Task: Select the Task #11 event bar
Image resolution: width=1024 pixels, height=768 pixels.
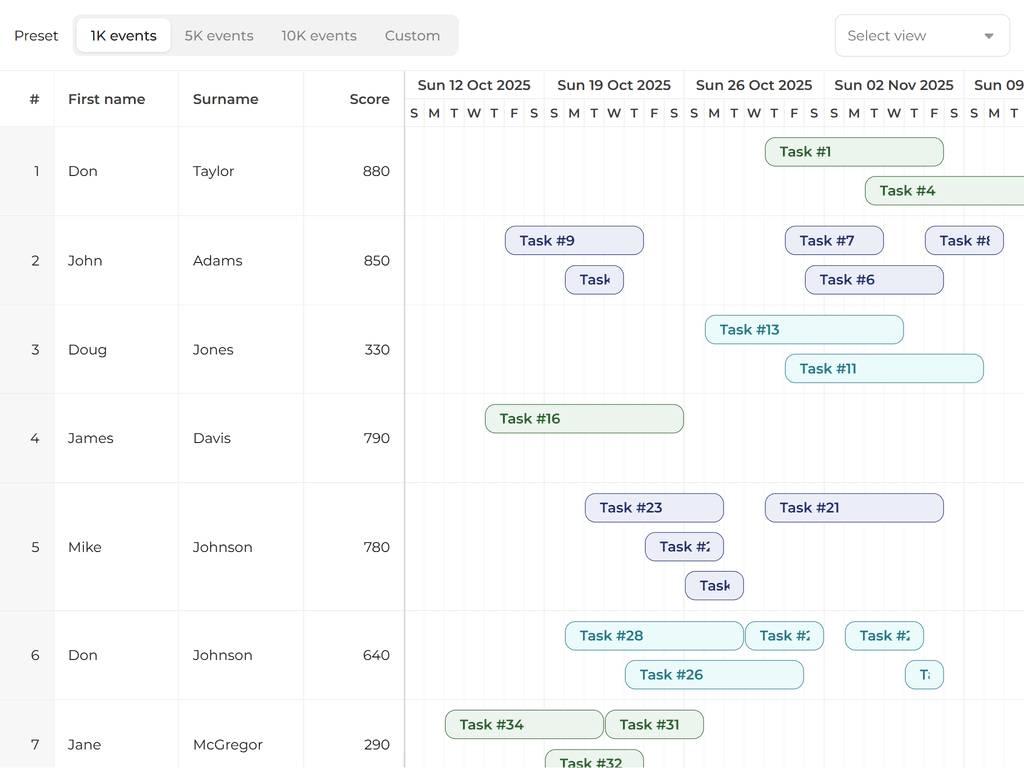Action: tap(883, 368)
